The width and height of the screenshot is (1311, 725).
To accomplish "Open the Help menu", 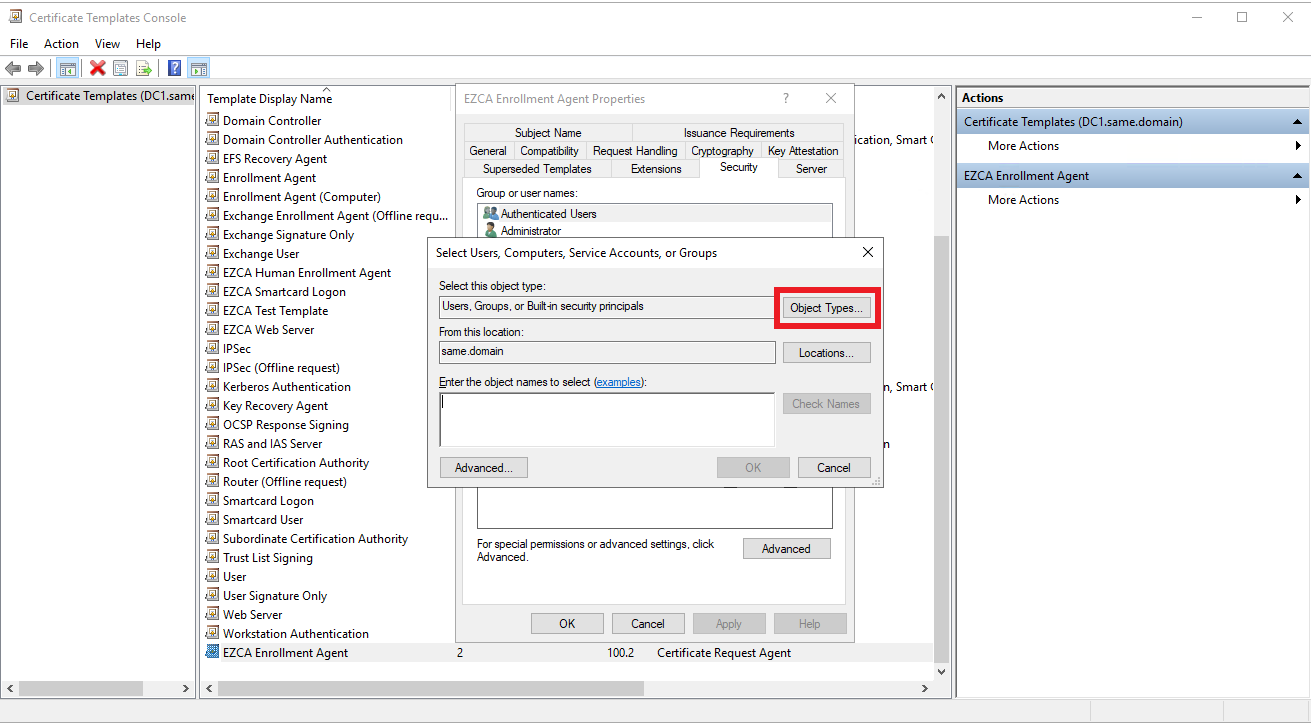I will (148, 44).
